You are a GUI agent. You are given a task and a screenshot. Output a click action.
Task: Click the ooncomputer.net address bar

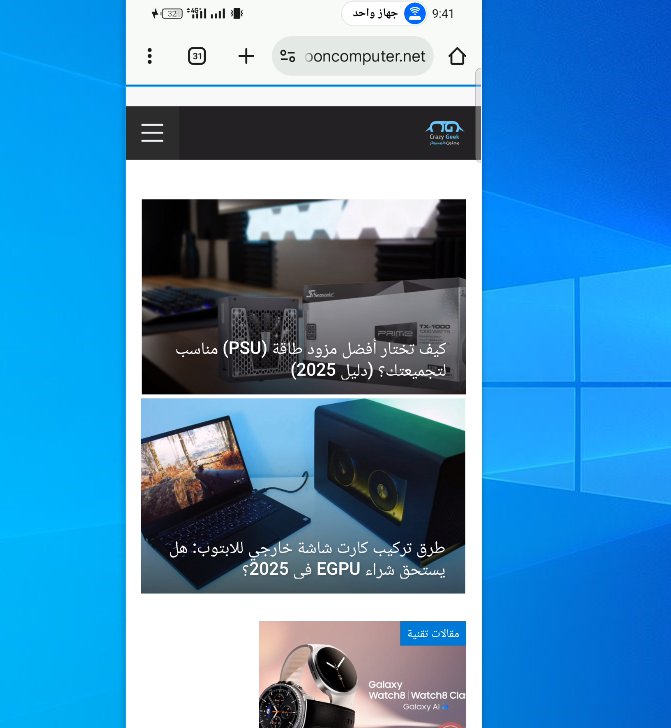click(364, 56)
